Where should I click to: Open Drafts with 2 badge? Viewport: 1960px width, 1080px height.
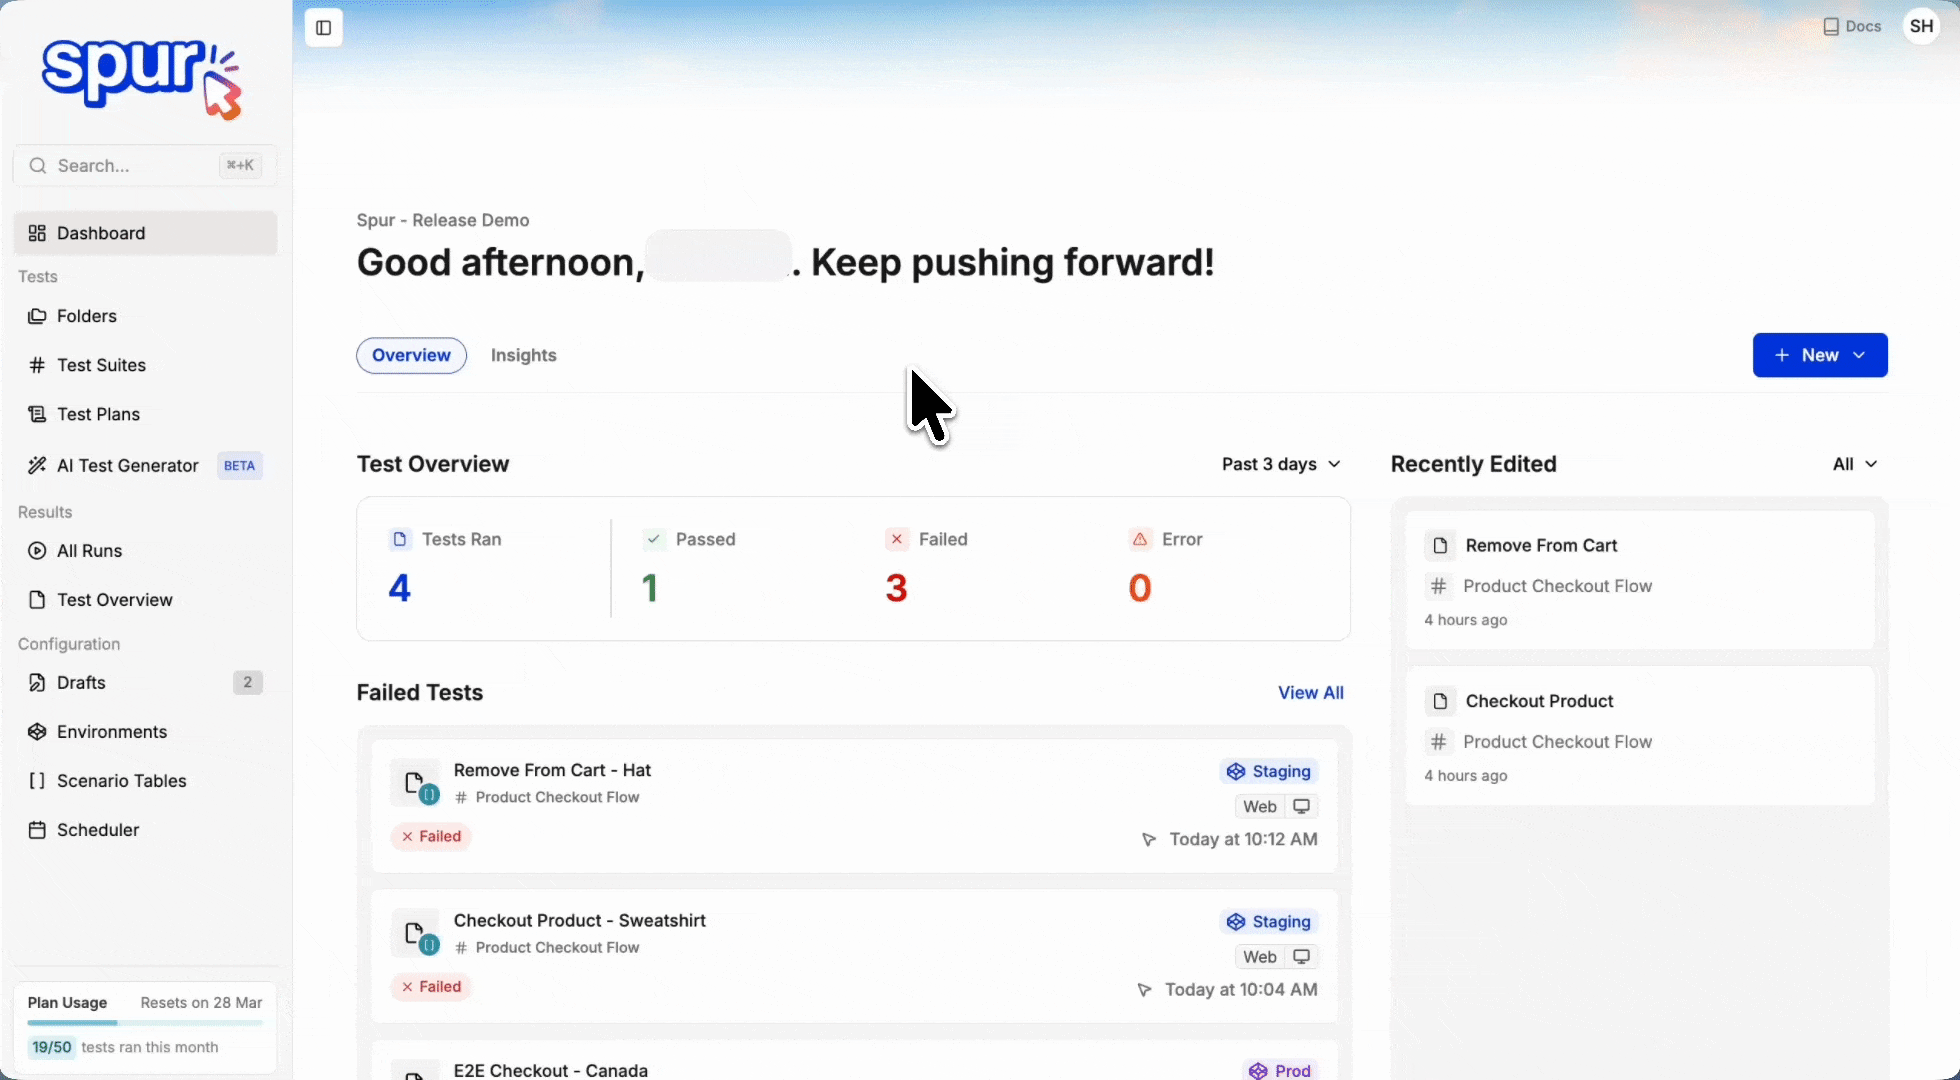[81, 683]
